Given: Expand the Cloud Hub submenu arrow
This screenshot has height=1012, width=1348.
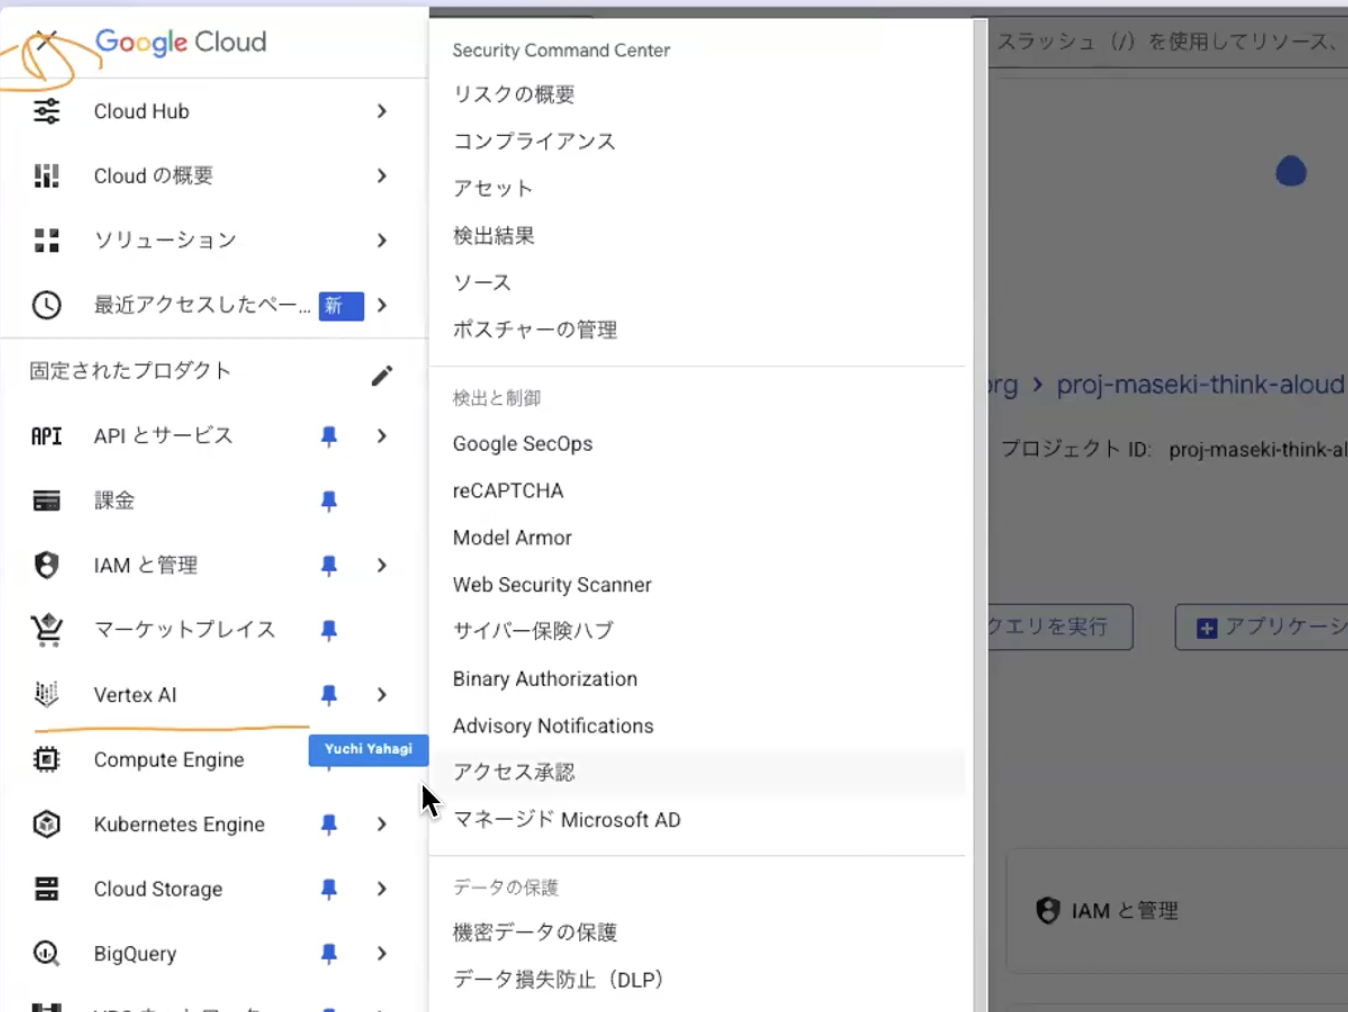Looking at the screenshot, I should 381,111.
